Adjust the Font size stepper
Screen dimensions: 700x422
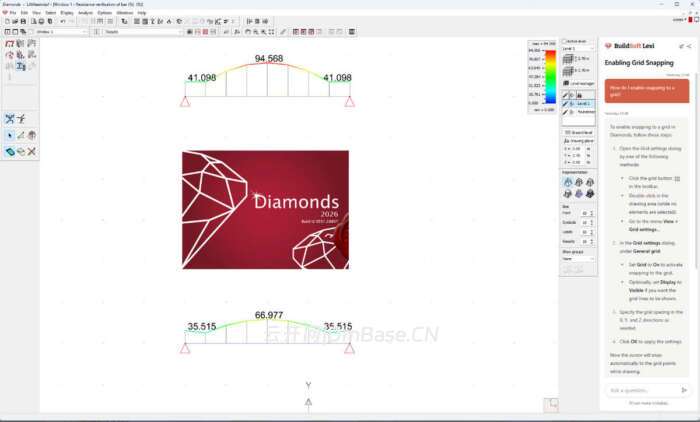592,213
